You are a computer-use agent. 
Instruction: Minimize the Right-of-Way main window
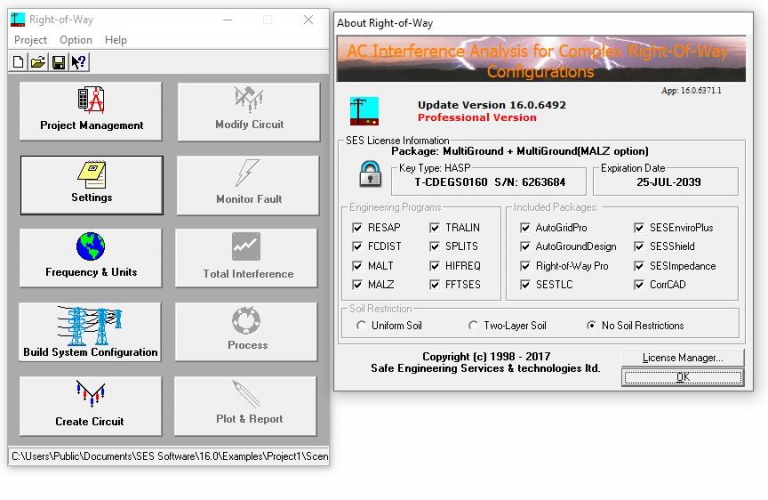pyautogui.click(x=227, y=20)
